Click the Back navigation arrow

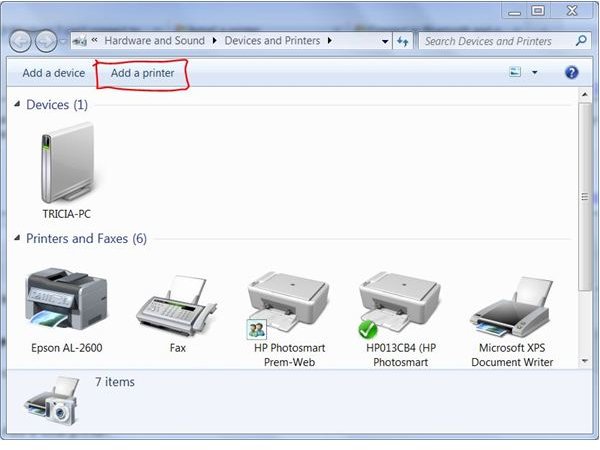pyautogui.click(x=20, y=41)
